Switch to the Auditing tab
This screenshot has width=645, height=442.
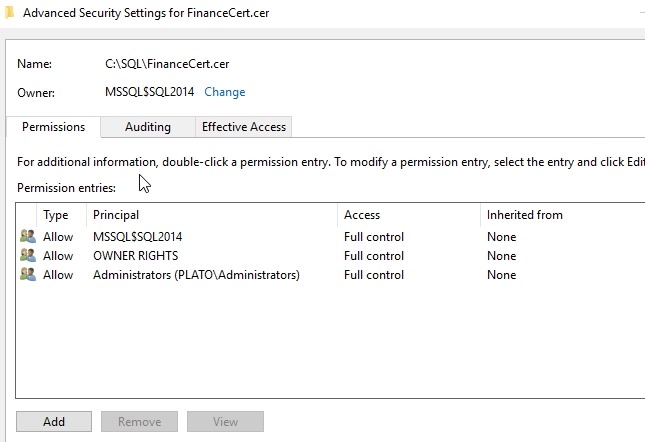coord(147,127)
